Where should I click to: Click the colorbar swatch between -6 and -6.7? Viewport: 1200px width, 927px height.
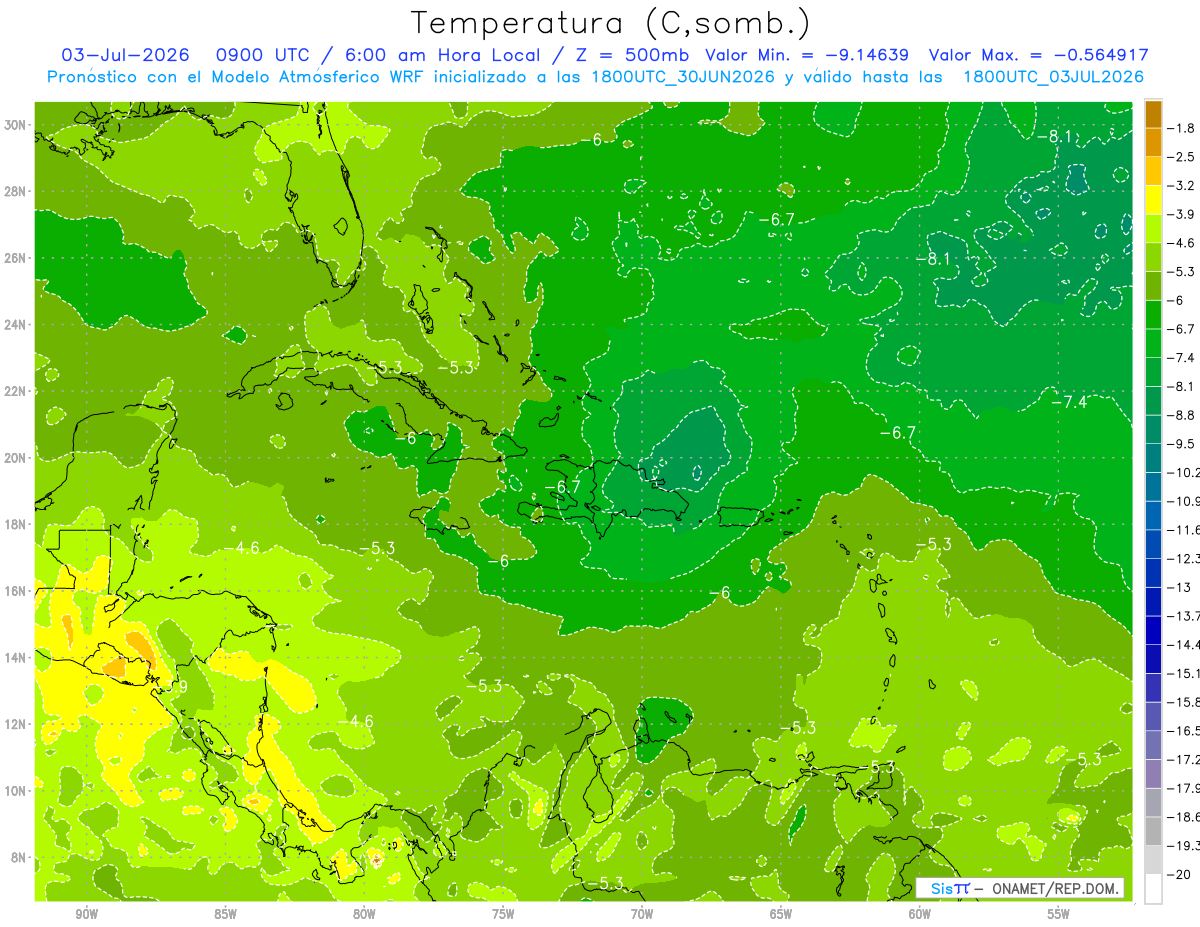pyautogui.click(x=1153, y=314)
